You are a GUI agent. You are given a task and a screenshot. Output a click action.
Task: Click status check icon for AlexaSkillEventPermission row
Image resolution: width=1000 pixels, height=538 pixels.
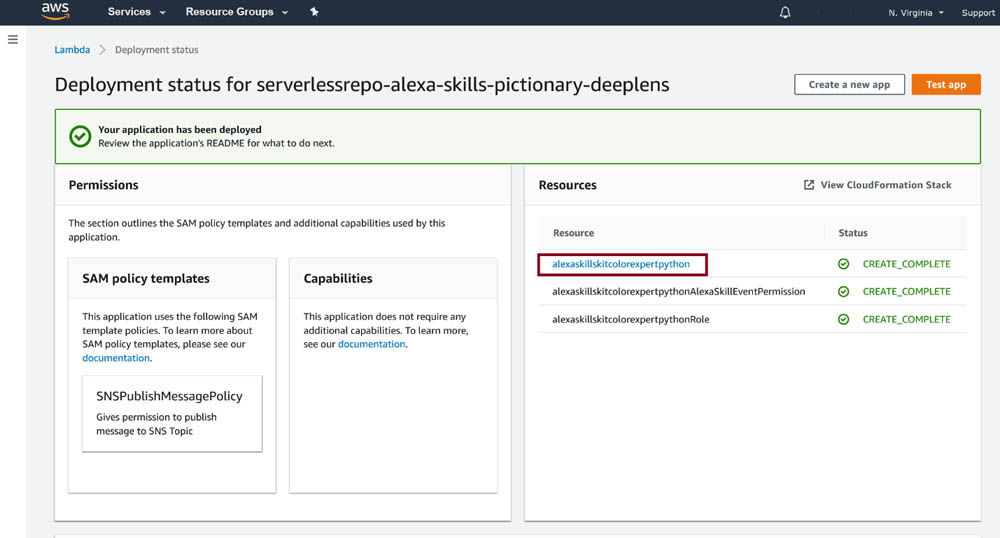coord(843,291)
